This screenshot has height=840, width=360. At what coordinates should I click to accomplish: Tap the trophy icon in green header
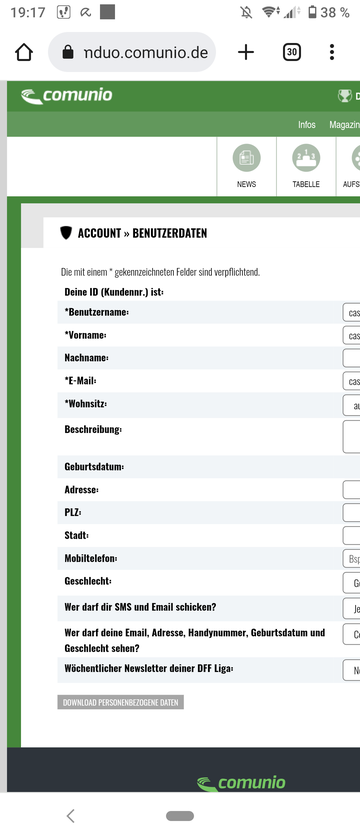pyautogui.click(x=344, y=96)
